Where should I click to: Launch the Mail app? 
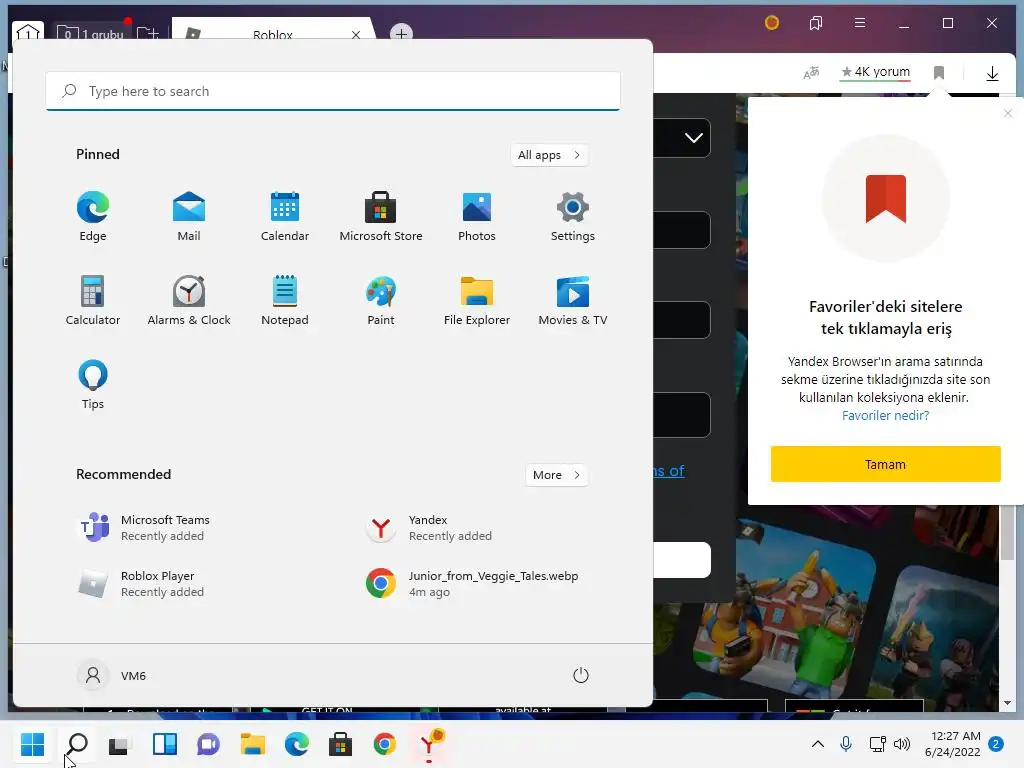(189, 216)
